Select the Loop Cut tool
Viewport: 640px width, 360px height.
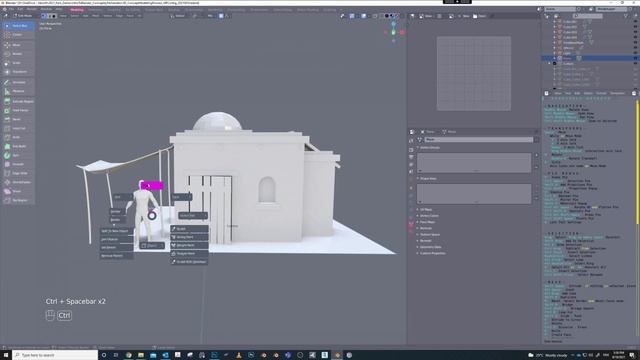(x=19, y=128)
